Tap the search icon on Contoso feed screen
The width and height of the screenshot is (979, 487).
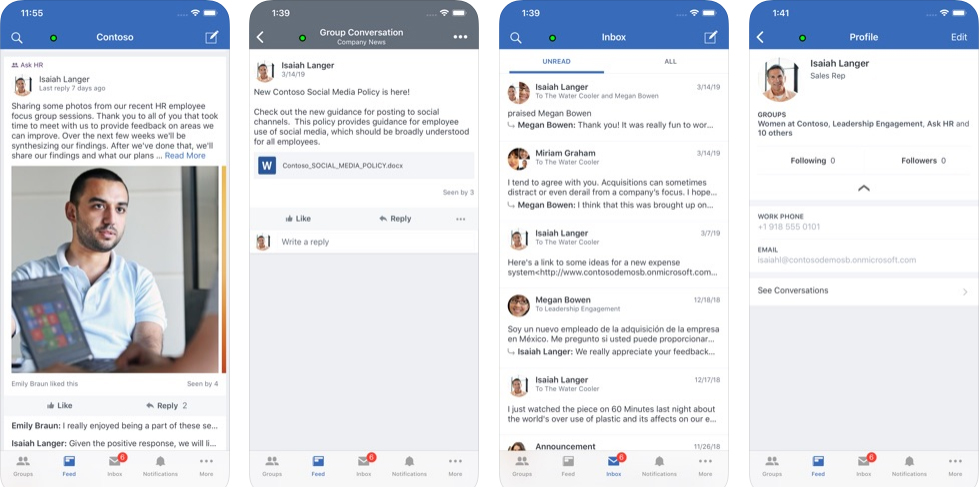tap(17, 38)
